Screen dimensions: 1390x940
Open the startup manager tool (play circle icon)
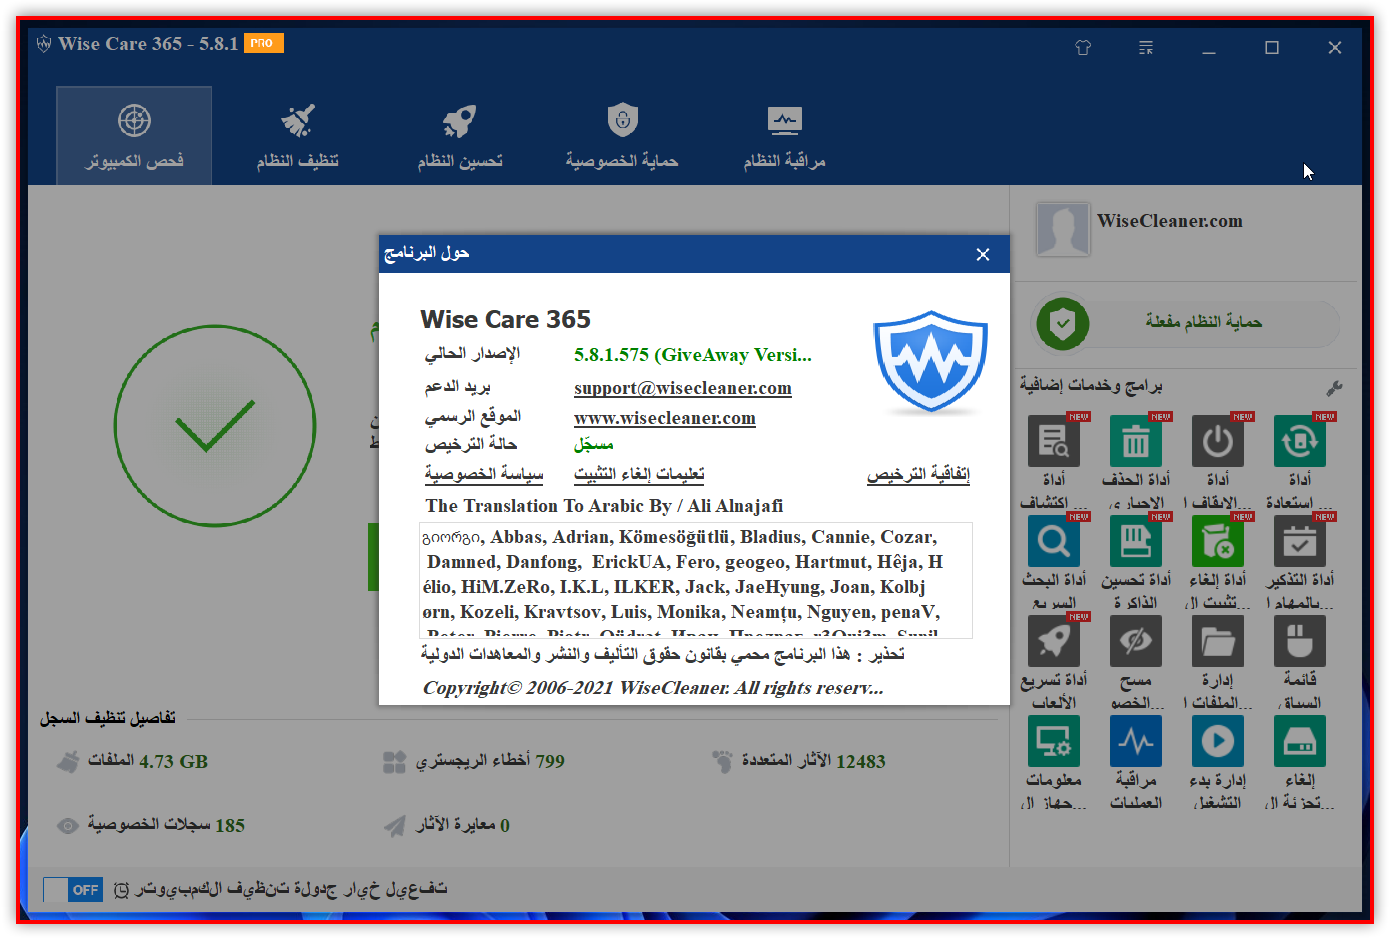tap(1218, 741)
